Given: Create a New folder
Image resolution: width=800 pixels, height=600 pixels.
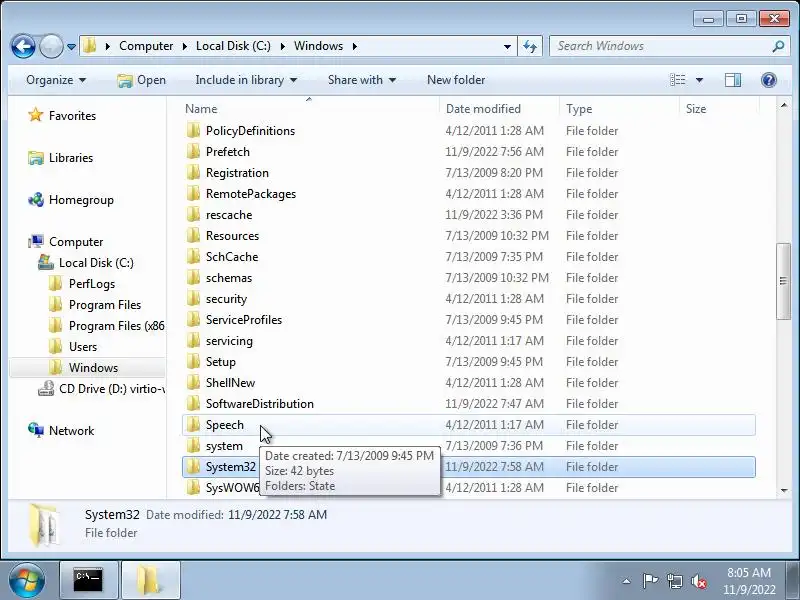Looking at the screenshot, I should click(x=456, y=80).
